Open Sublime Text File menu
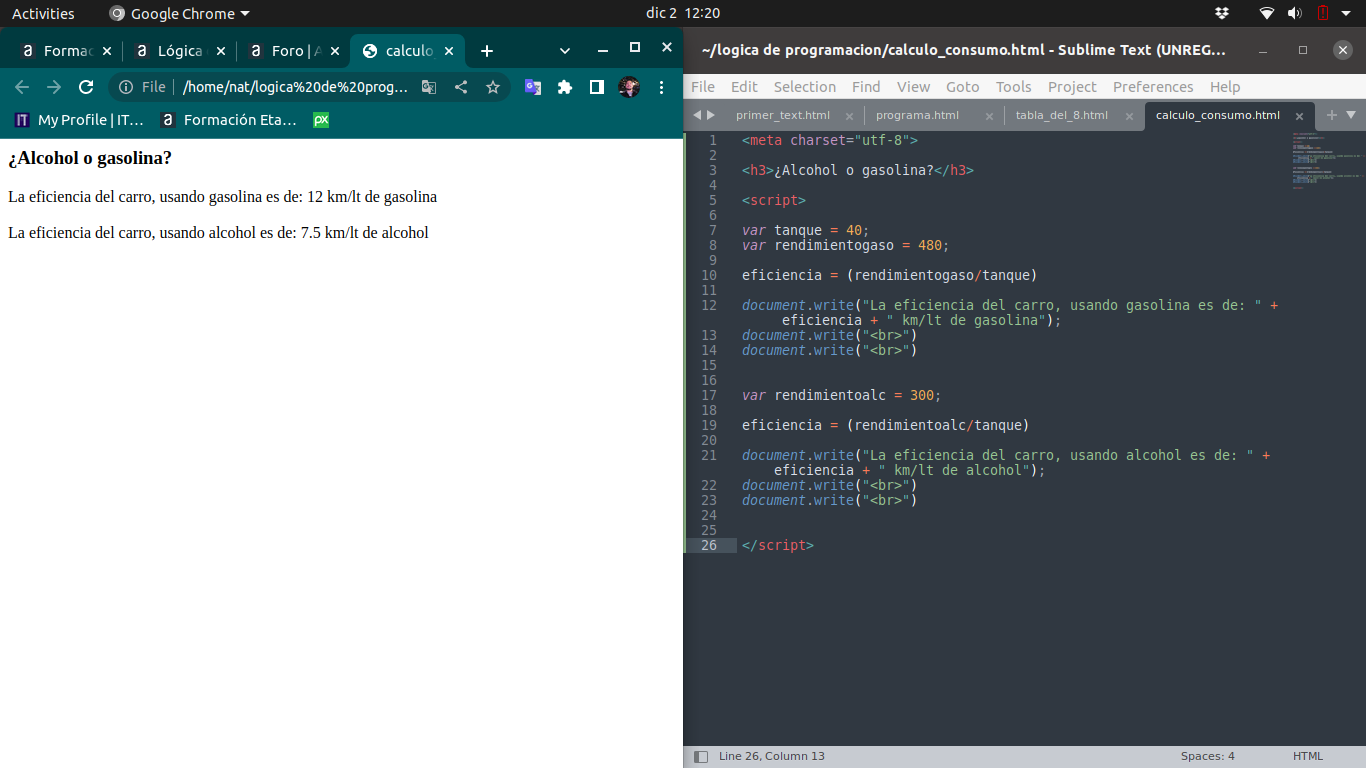 [x=703, y=87]
